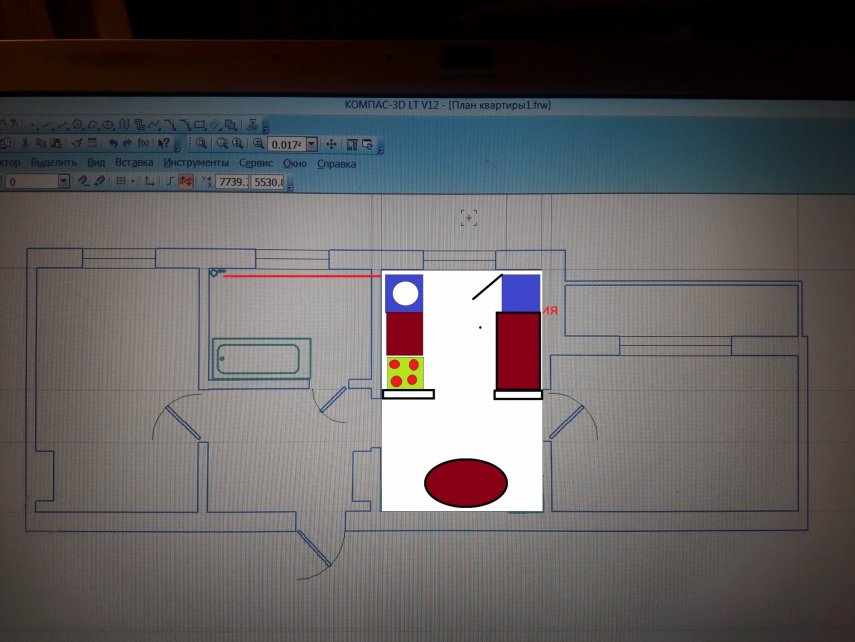Expand the zoom scale 0.0174 dropdown

coord(312,144)
